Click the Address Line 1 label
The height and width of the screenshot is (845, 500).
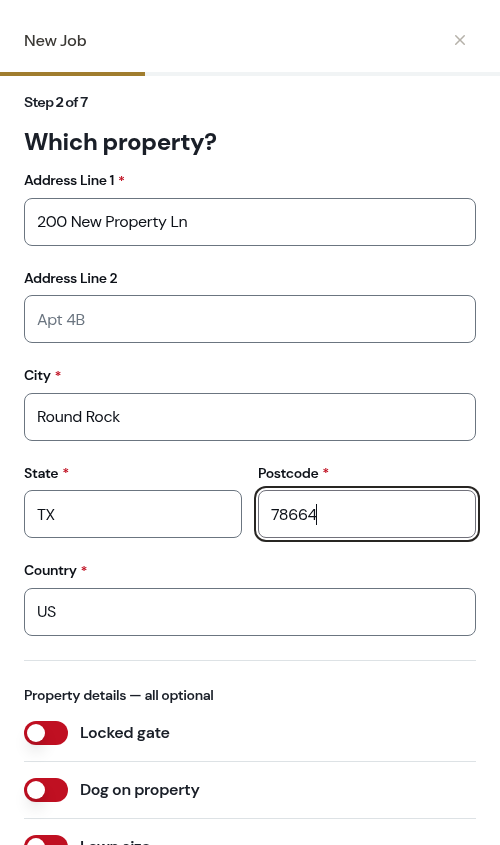70,181
